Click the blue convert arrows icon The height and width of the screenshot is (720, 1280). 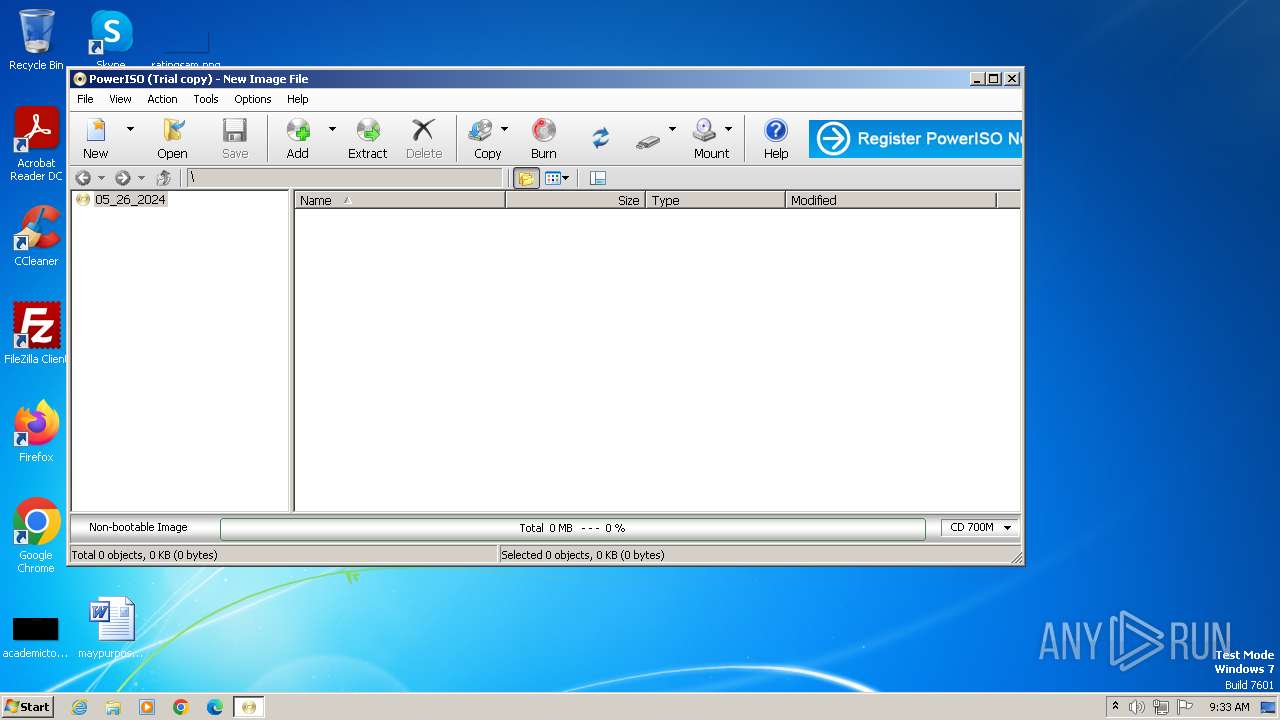click(600, 138)
